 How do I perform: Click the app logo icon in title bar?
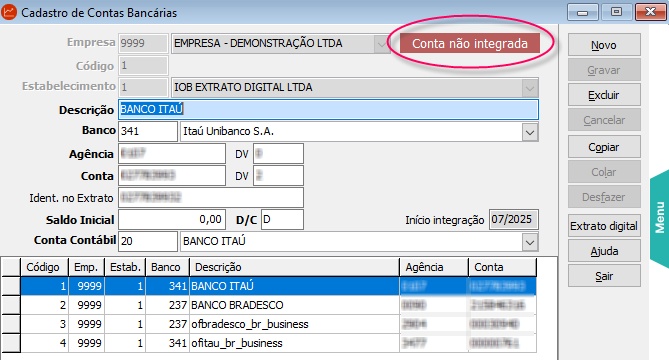coord(9,12)
